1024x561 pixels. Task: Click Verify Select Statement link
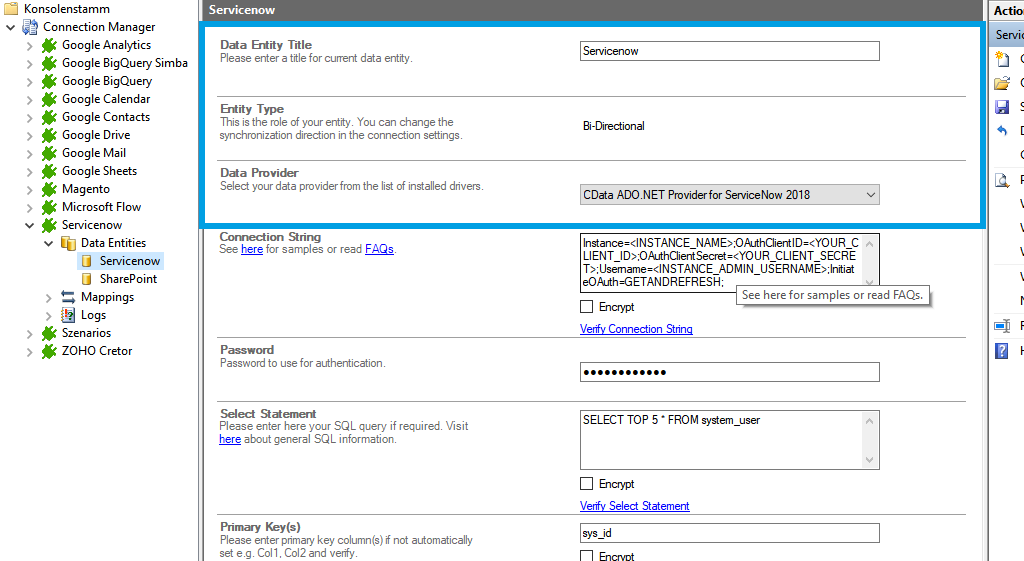point(634,506)
